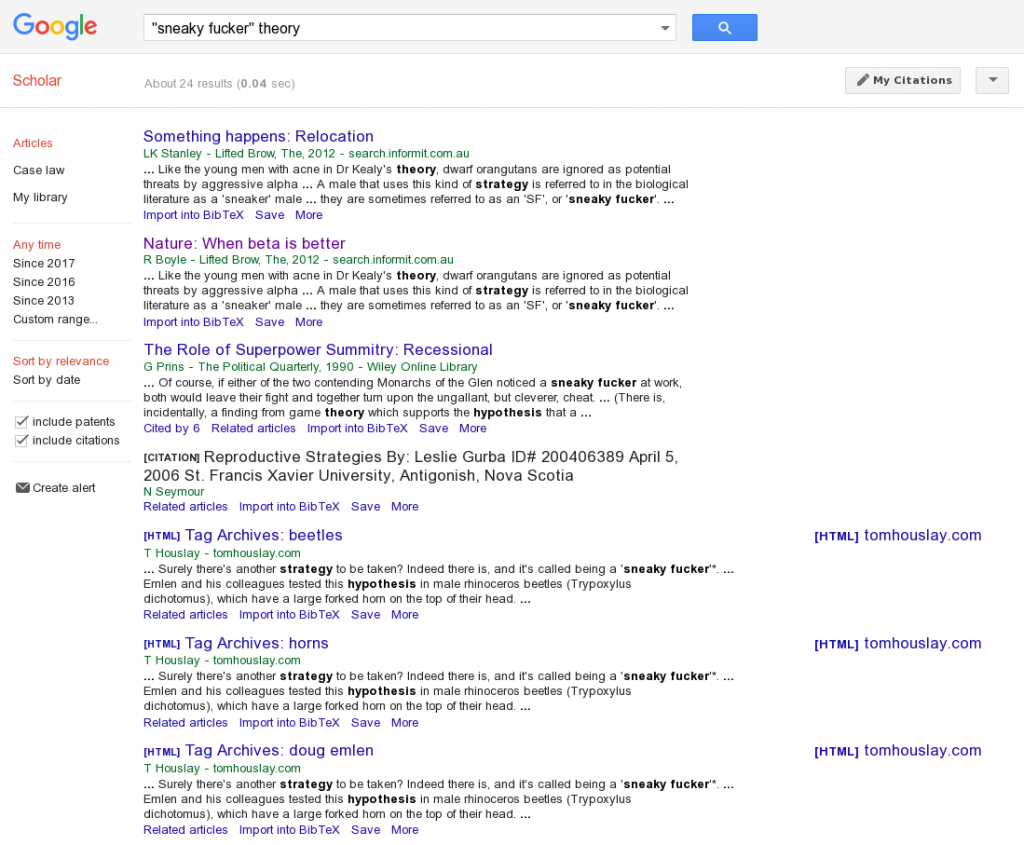Save the Reproductive Strategies citation
Image resolution: width=1024 pixels, height=845 pixels.
366,507
